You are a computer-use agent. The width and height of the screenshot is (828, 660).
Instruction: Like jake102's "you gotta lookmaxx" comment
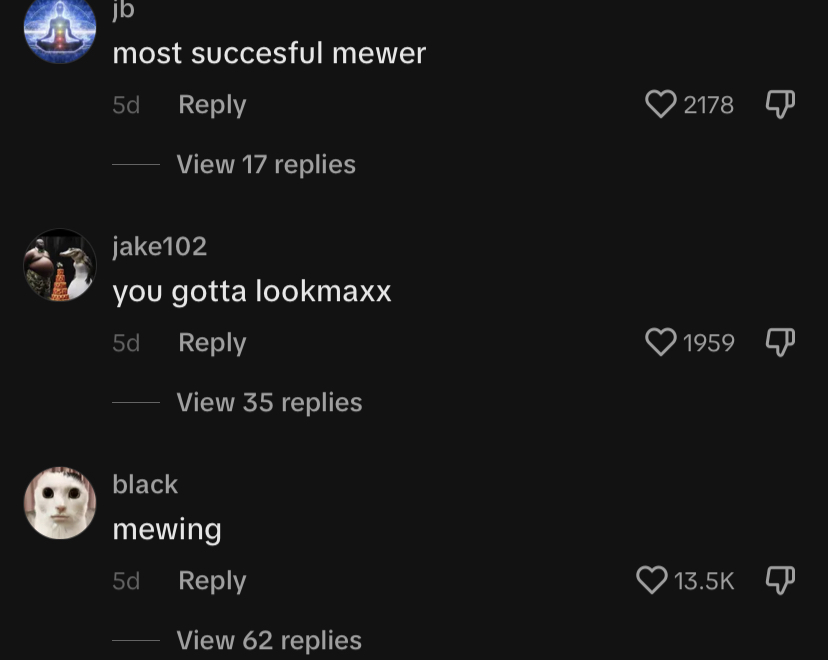[x=661, y=343]
